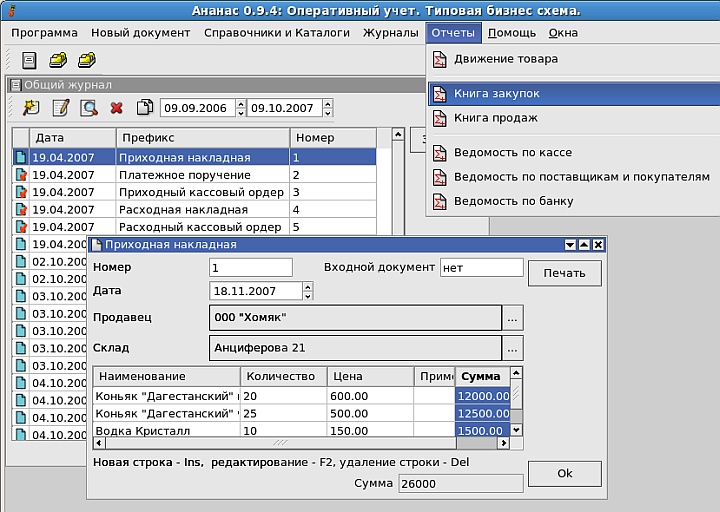Image resolution: width=720 pixels, height=512 pixels.
Task: Click the first yellow folder toolbar icon
Action: (x=58, y=60)
